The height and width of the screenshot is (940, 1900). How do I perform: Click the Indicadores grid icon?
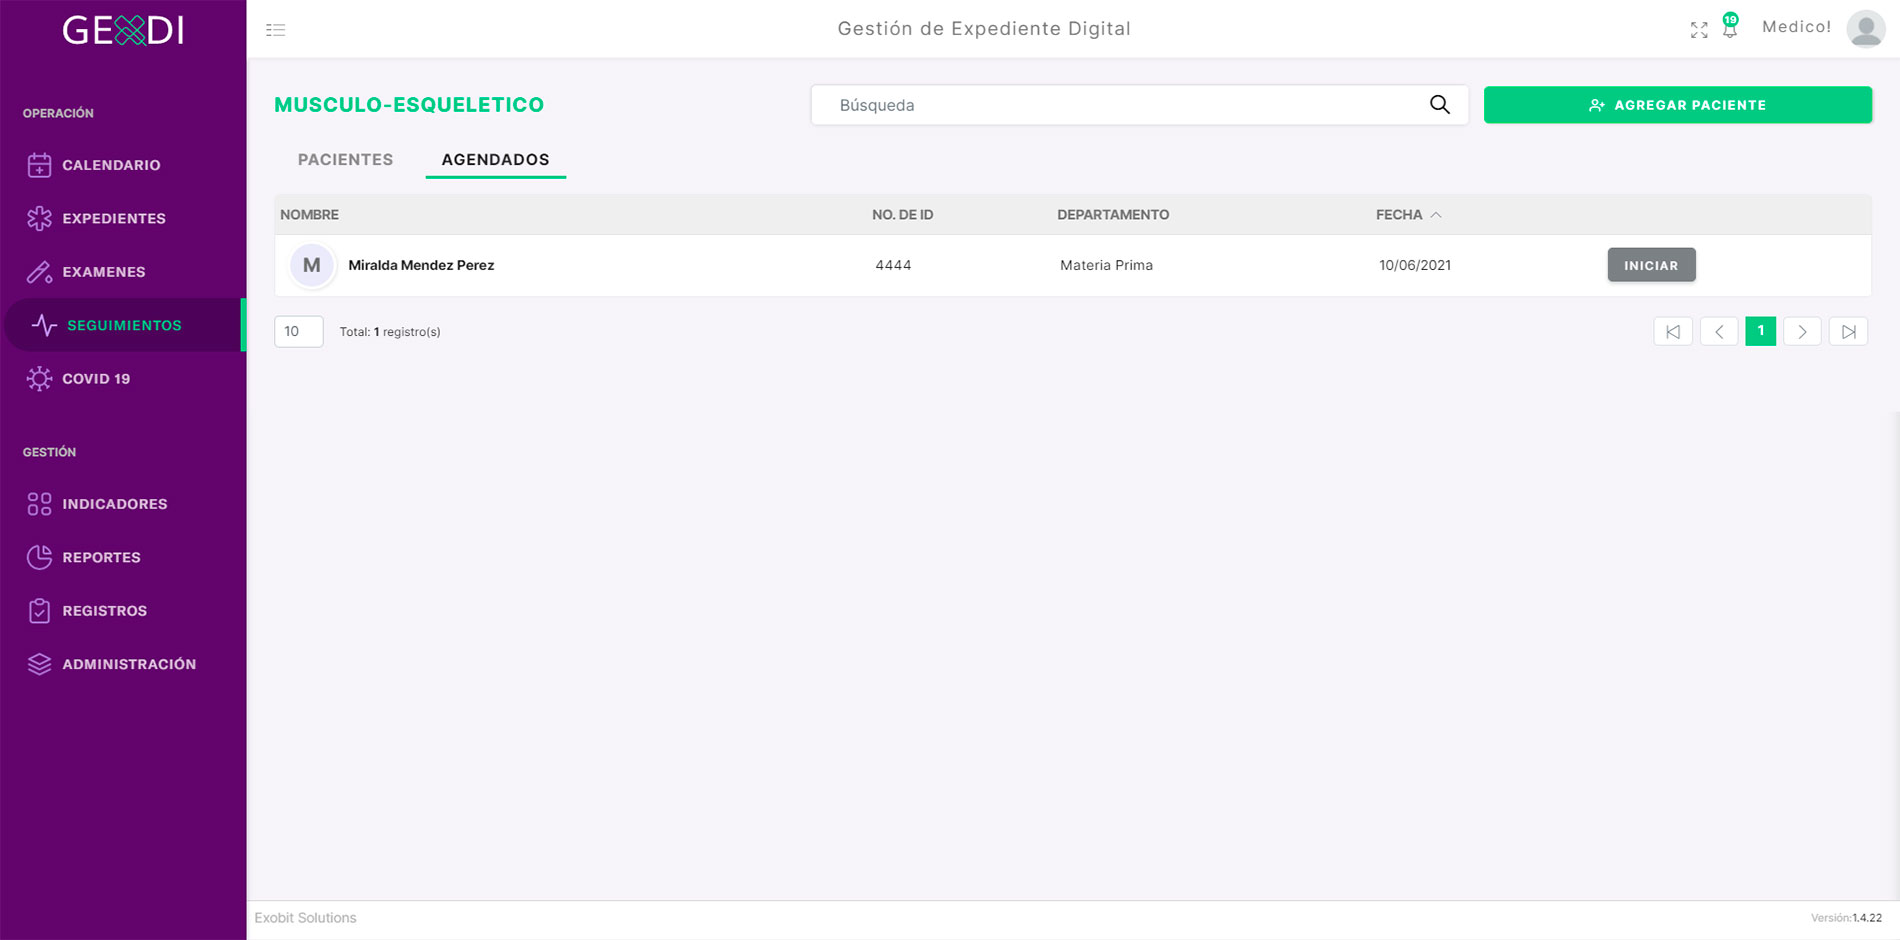click(39, 504)
